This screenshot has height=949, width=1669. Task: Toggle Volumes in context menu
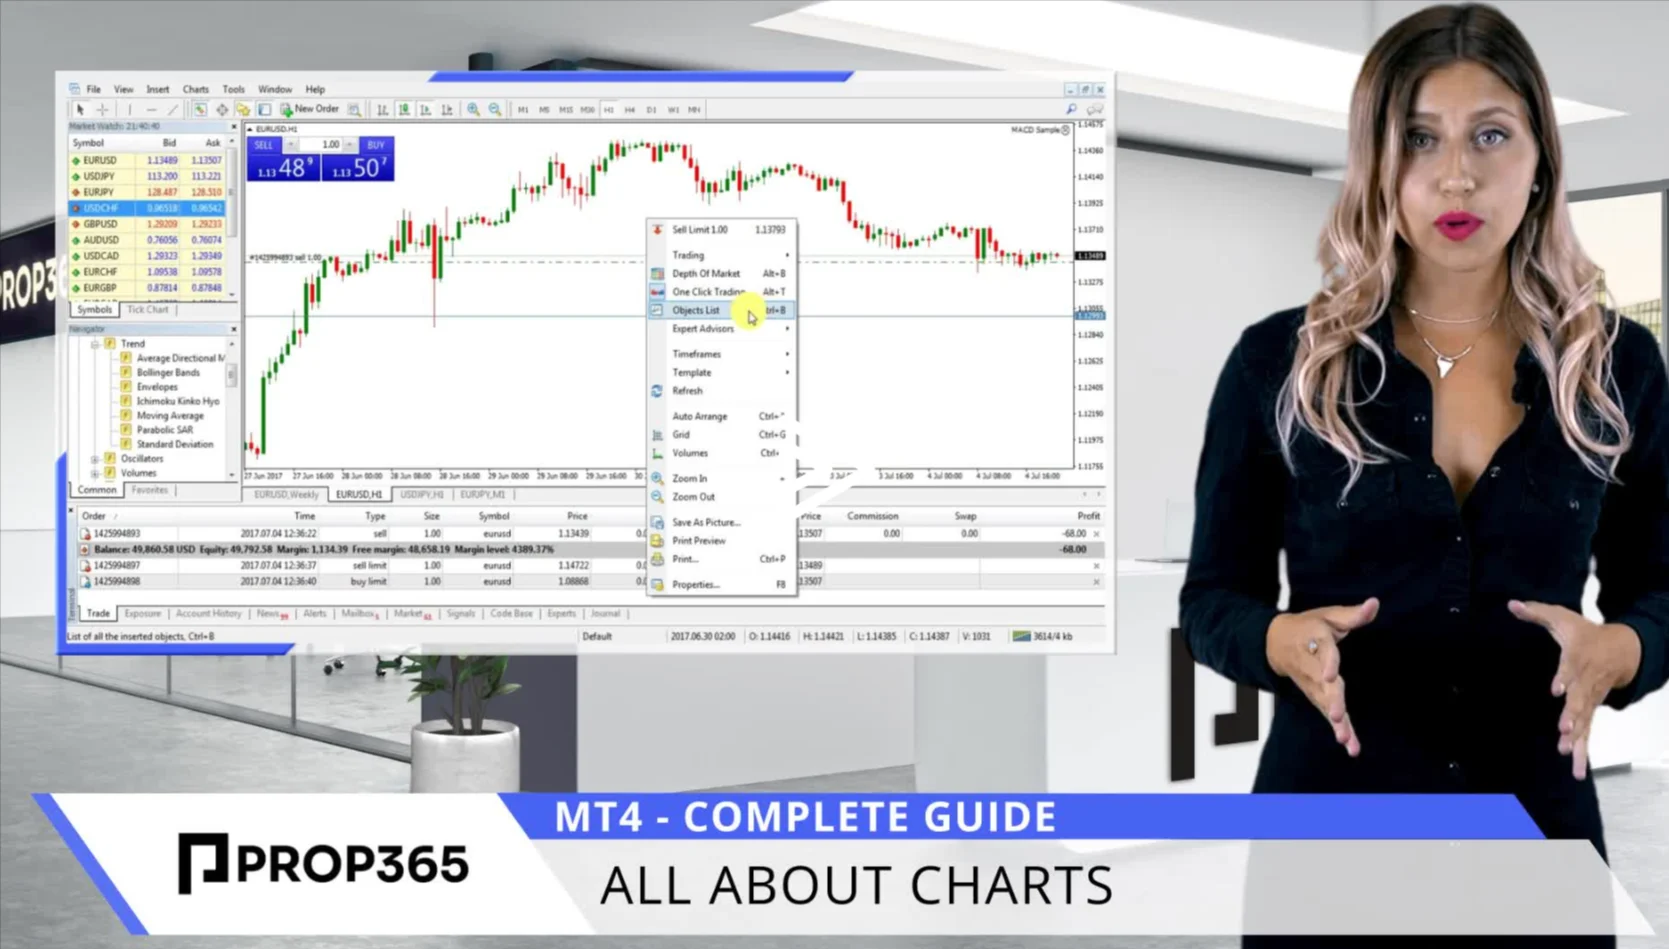[722, 453]
